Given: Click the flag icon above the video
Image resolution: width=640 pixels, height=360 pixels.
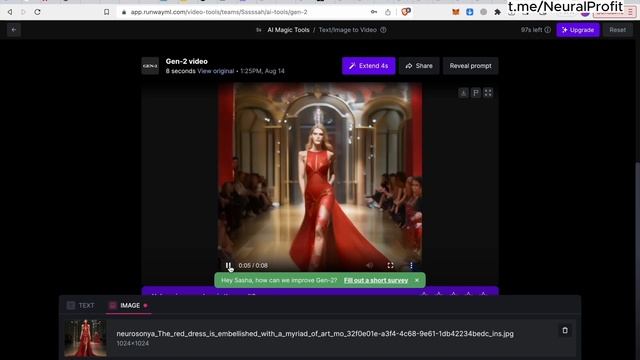Looking at the screenshot, I should (x=476, y=93).
